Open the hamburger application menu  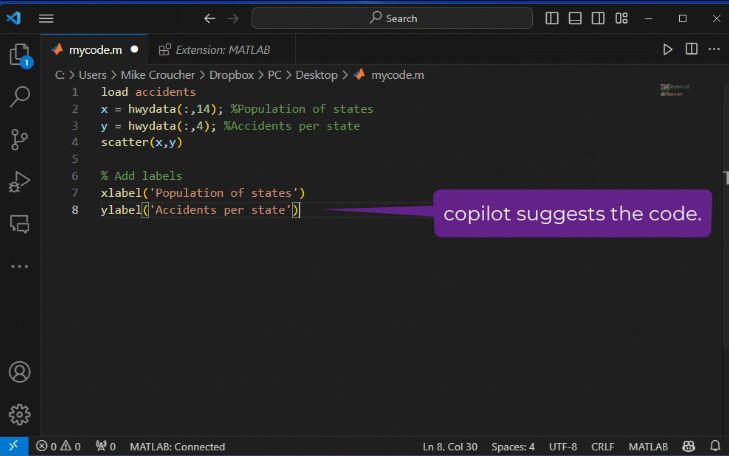coord(47,18)
